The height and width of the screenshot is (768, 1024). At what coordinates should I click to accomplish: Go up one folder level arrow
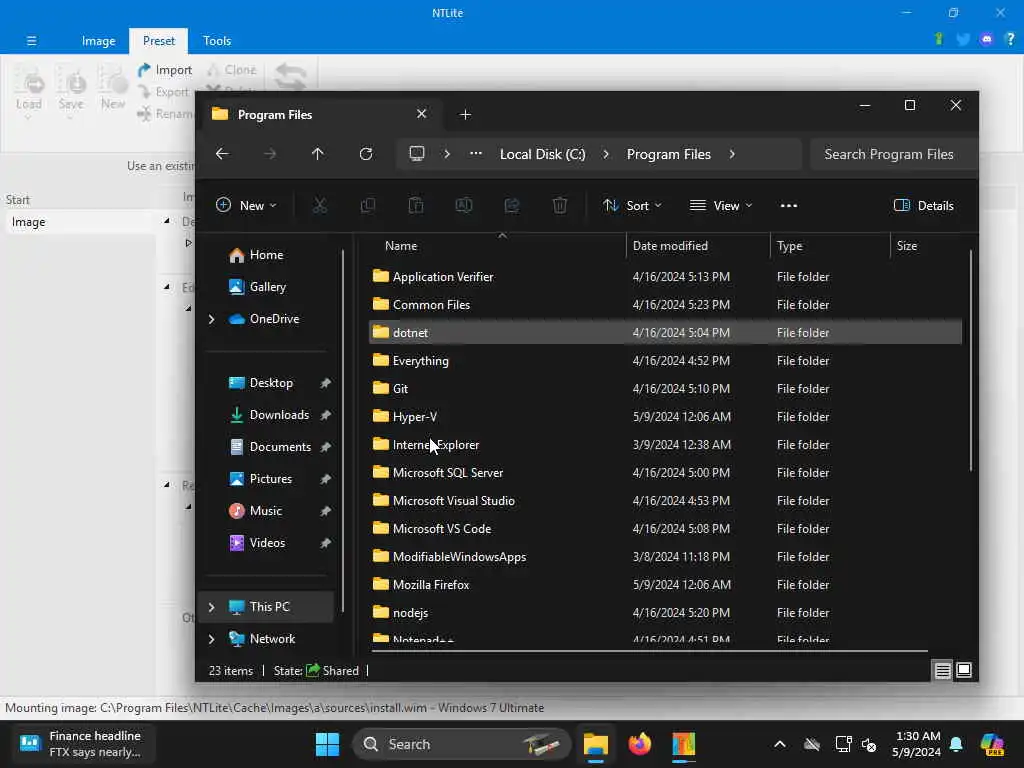pos(317,154)
